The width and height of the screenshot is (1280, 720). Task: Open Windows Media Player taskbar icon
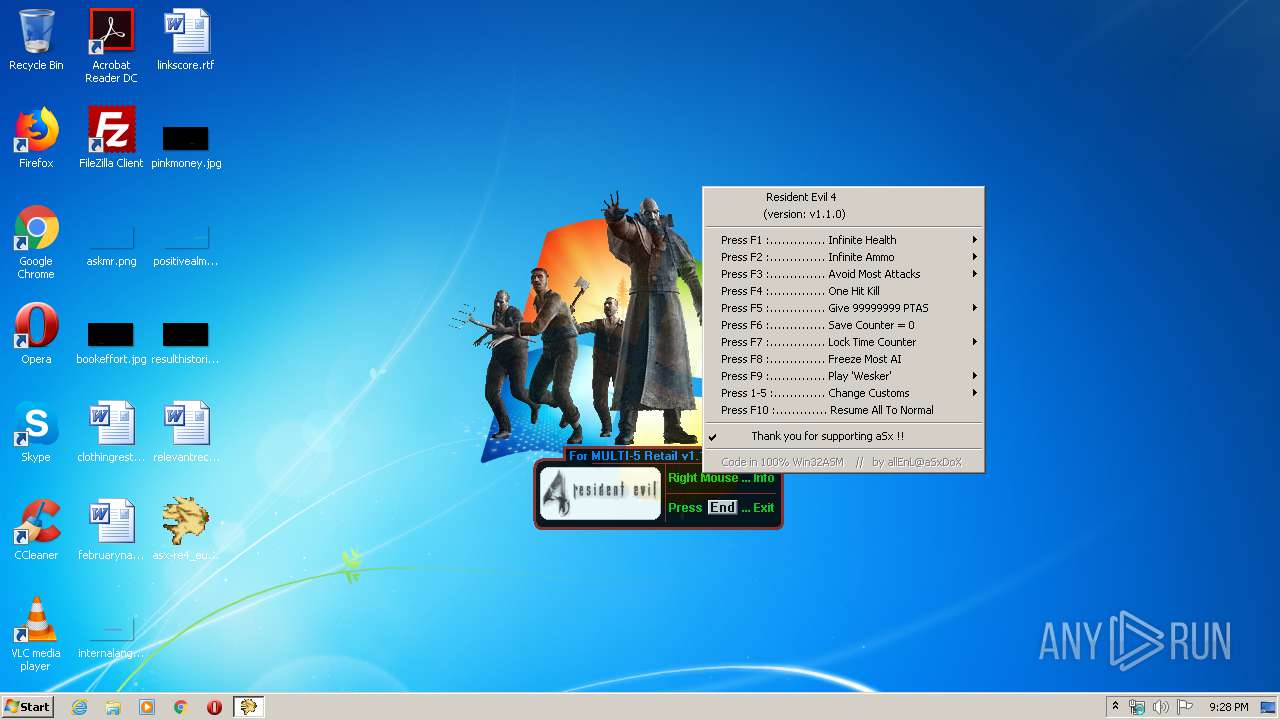[x=147, y=707]
